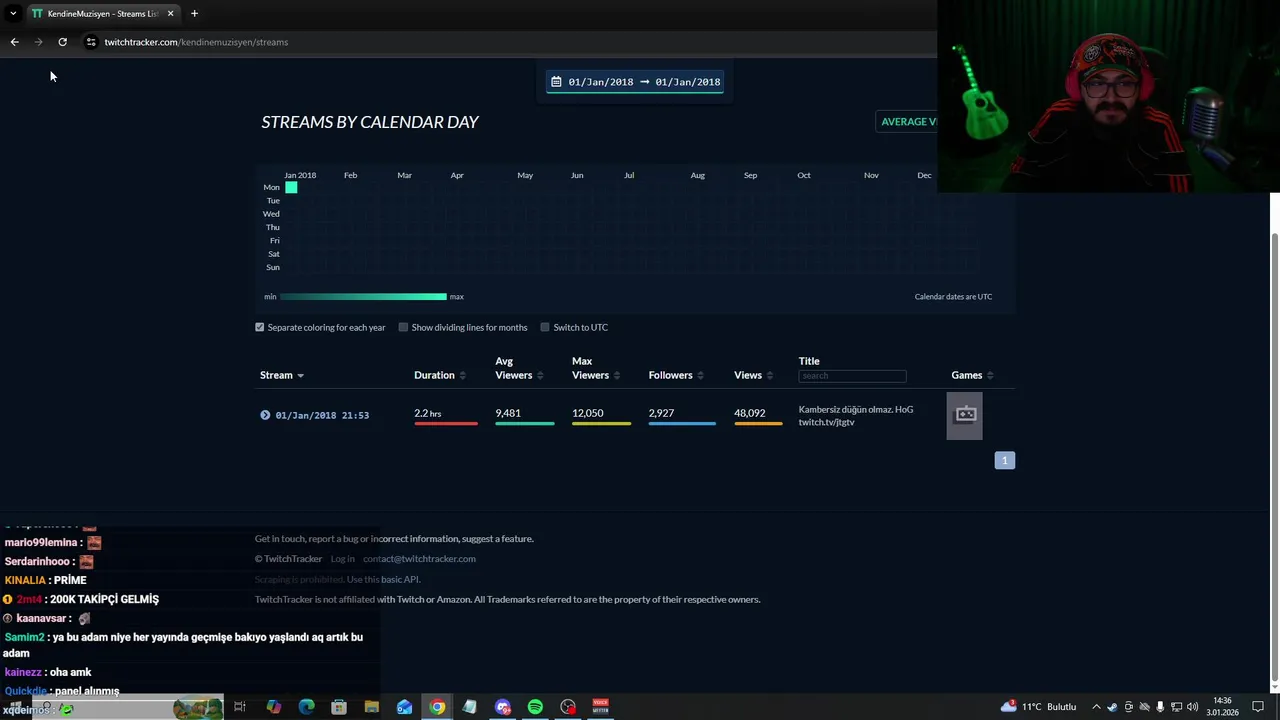
Task: Open the contact@twitchtracker.com email link
Action: click(x=419, y=559)
